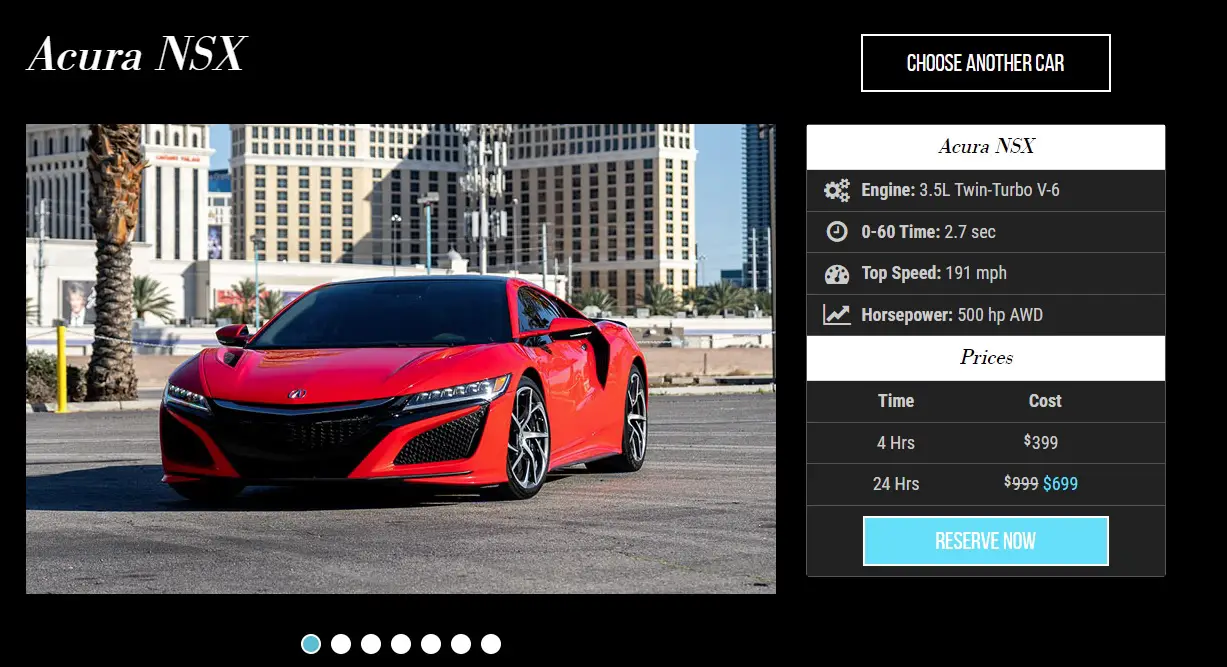This screenshot has height=667, width=1227.
Task: Select the first carousel dot
Action: pos(311,644)
